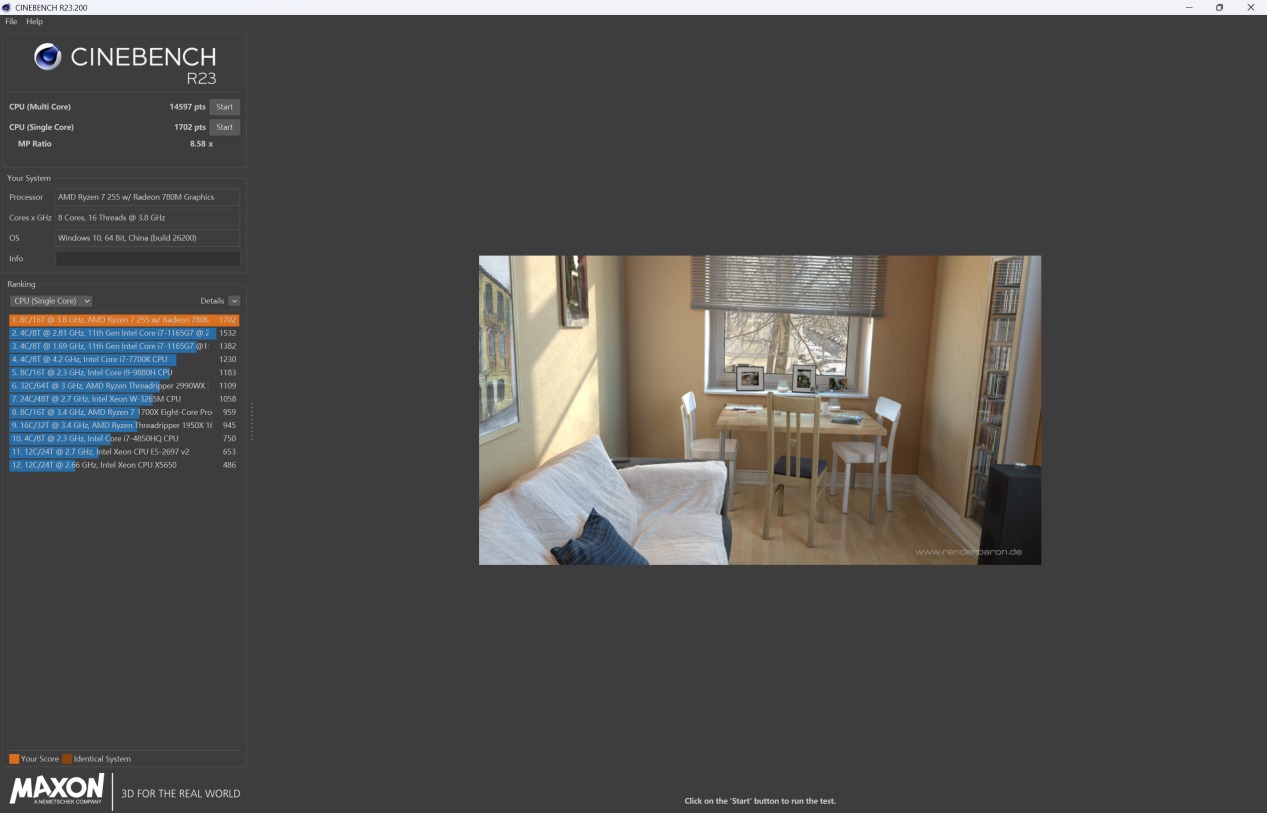The width and height of the screenshot is (1267, 813).
Task: Start the CPU Multi Core test
Action: pyautogui.click(x=225, y=107)
